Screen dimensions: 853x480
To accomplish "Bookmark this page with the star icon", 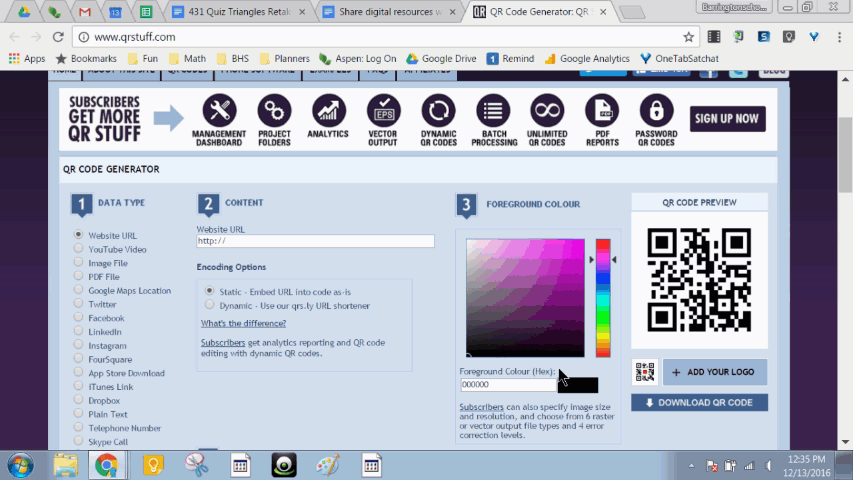I will [689, 37].
